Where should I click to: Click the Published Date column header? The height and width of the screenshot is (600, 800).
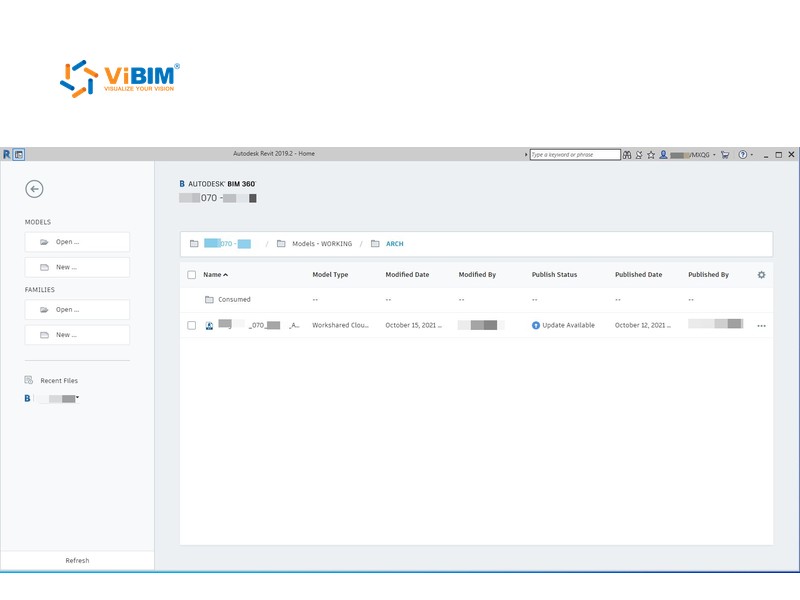tap(638, 274)
